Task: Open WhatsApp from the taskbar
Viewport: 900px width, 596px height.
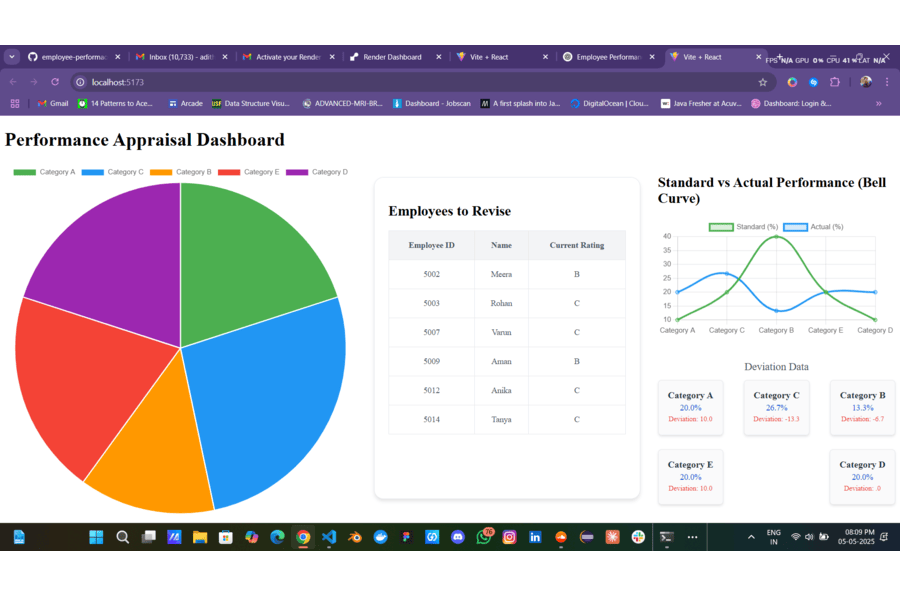Action: point(484,537)
